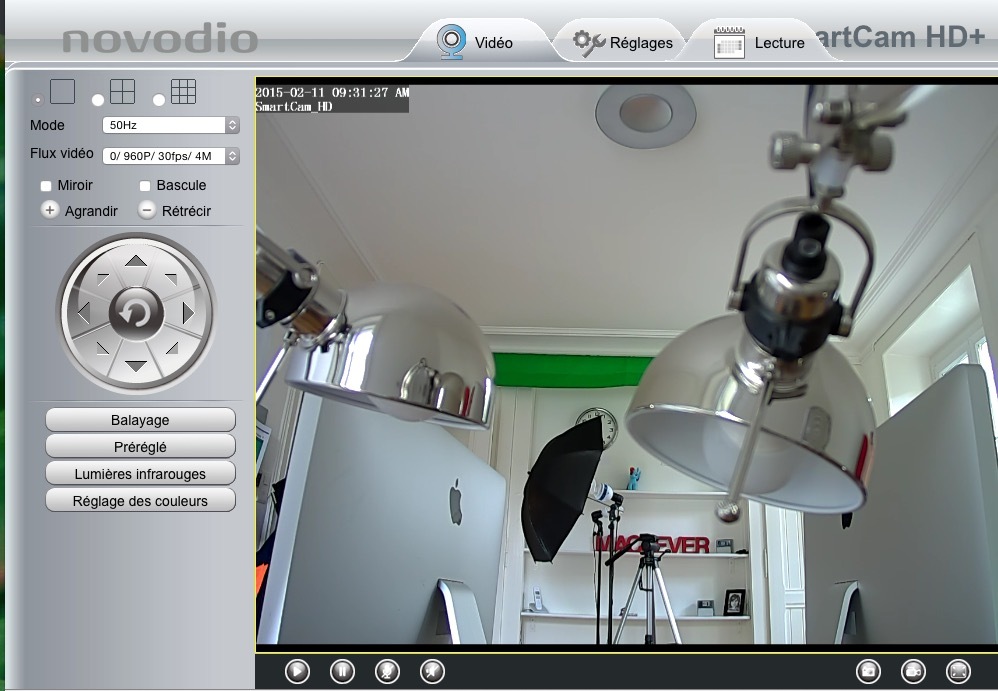The height and width of the screenshot is (691, 998).
Task: Enable the Miroir checkbox
Action: pos(46,186)
